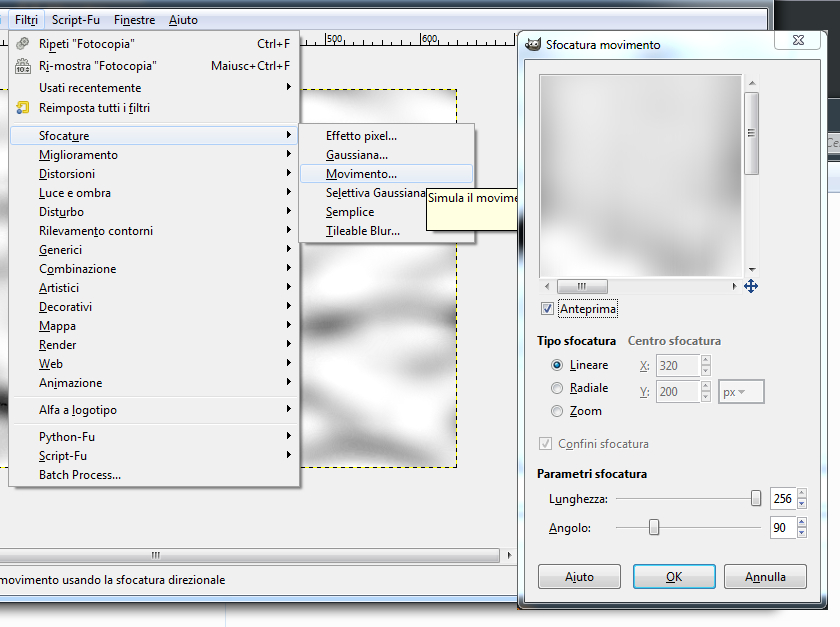The width and height of the screenshot is (840, 627).
Task: Select the Radiale blur type
Action: [x=557, y=388]
